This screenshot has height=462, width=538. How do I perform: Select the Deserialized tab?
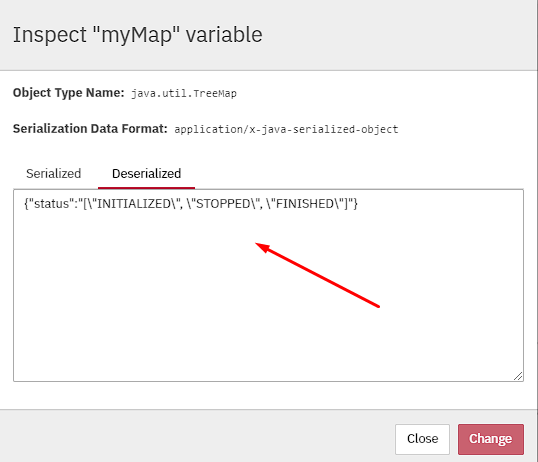click(147, 174)
